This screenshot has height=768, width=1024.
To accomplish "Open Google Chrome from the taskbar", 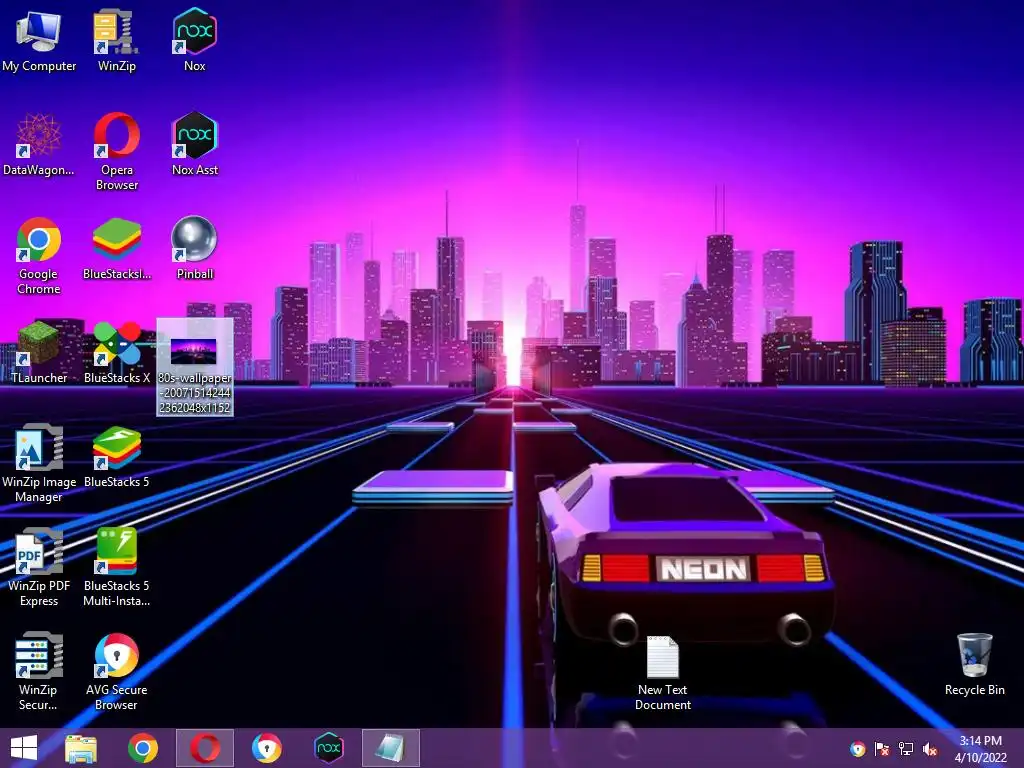I will point(142,748).
